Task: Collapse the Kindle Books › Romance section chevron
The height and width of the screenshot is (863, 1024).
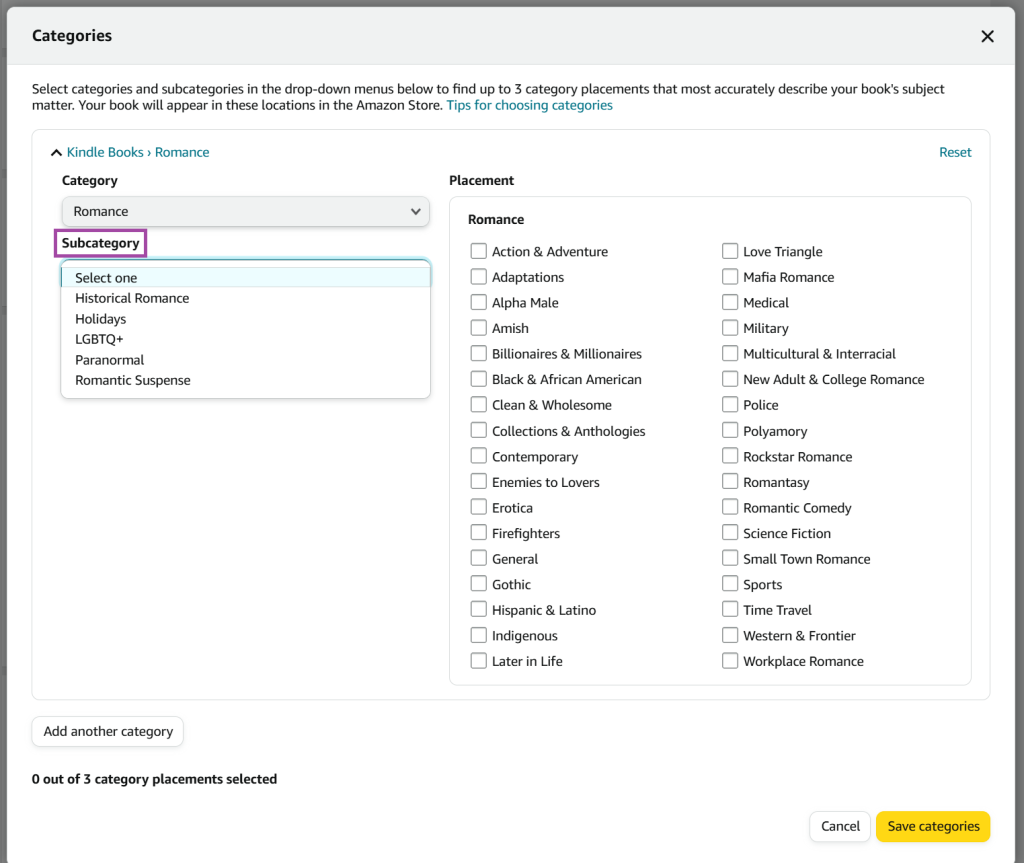Action: (56, 152)
